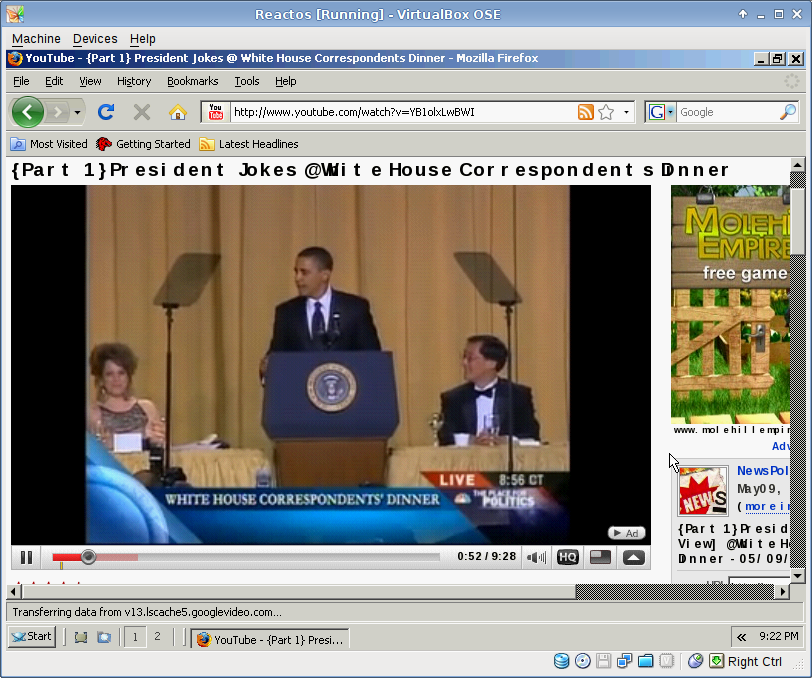Open the Bookmarks menu
Image resolution: width=812 pixels, height=678 pixels.
pos(193,81)
